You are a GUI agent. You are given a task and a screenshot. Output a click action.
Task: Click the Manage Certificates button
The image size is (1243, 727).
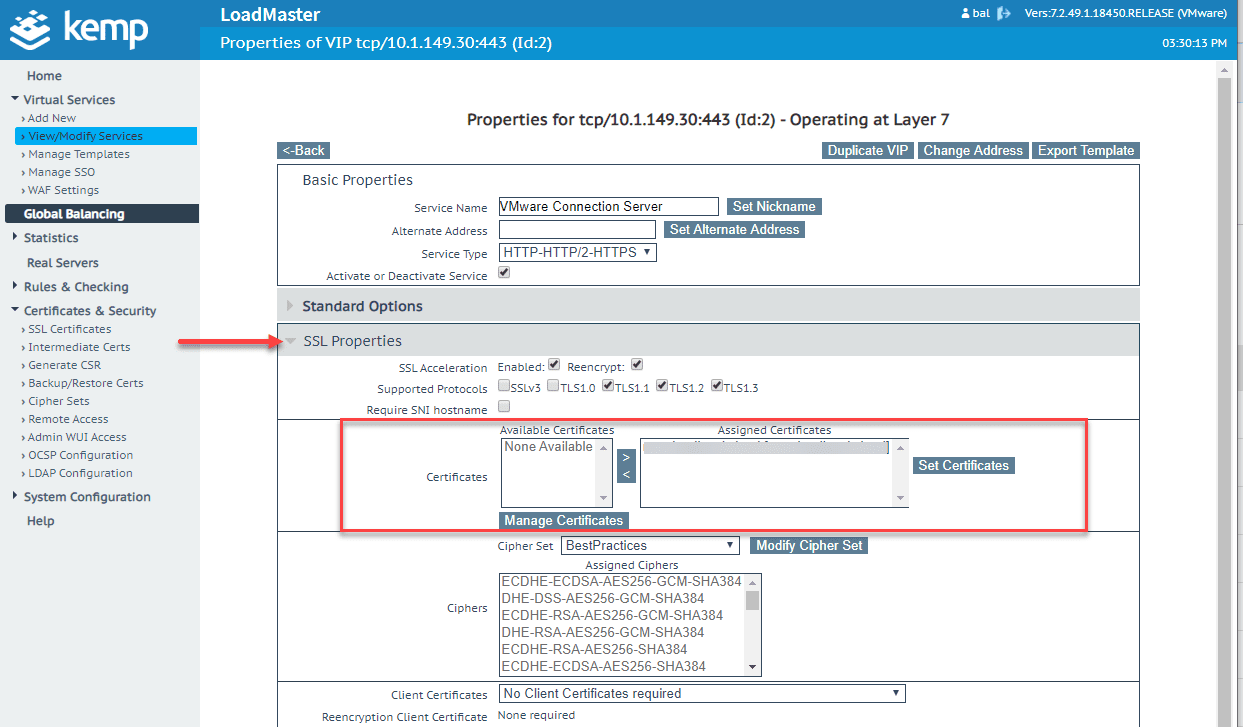click(x=563, y=520)
